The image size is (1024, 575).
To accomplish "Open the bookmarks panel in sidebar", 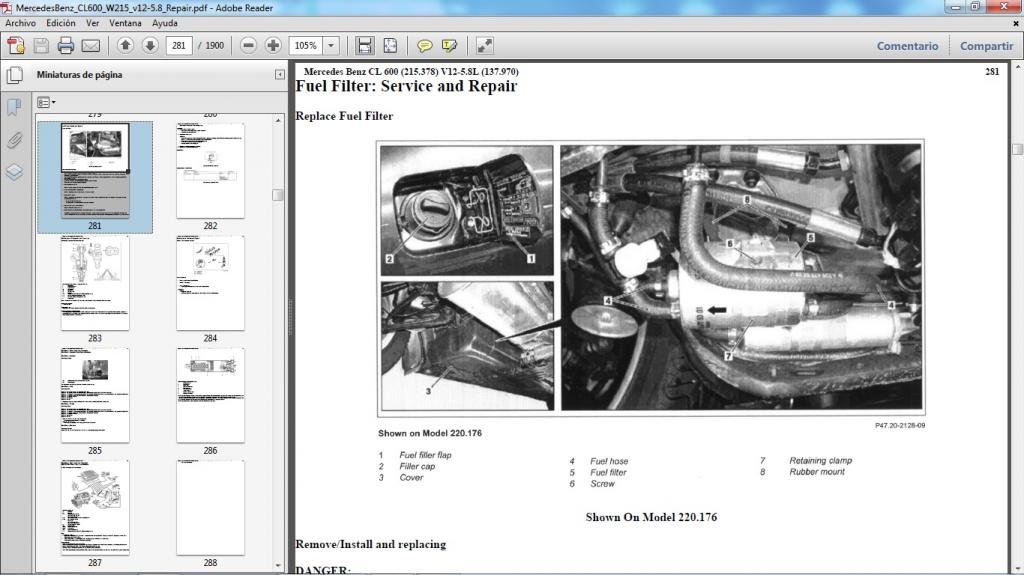I will tap(14, 107).
